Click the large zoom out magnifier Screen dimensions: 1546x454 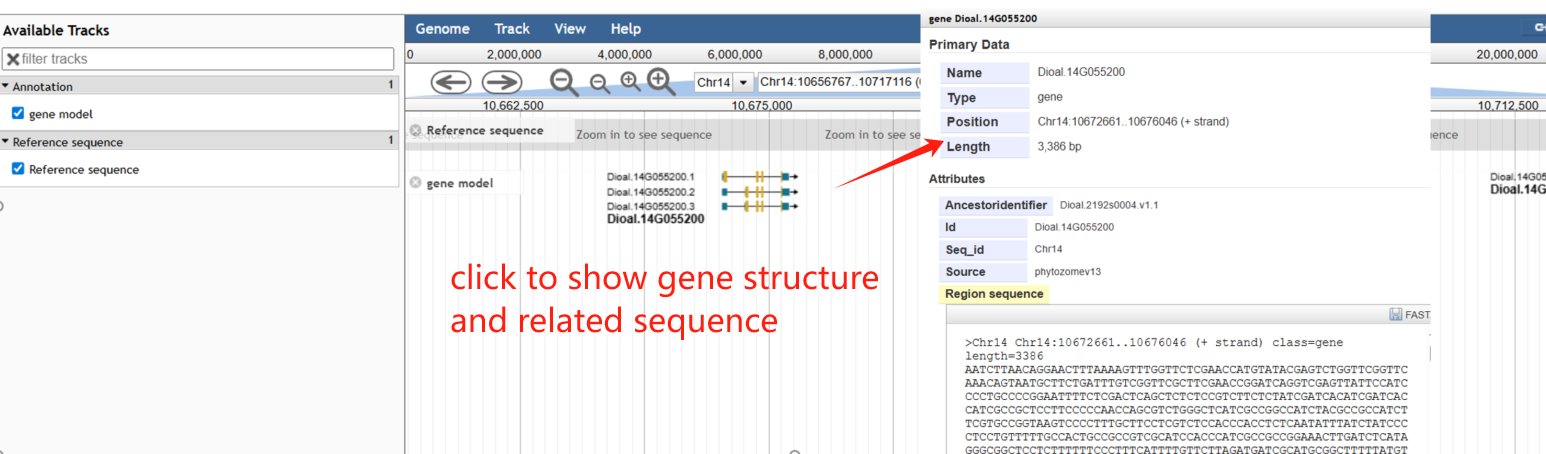point(565,82)
